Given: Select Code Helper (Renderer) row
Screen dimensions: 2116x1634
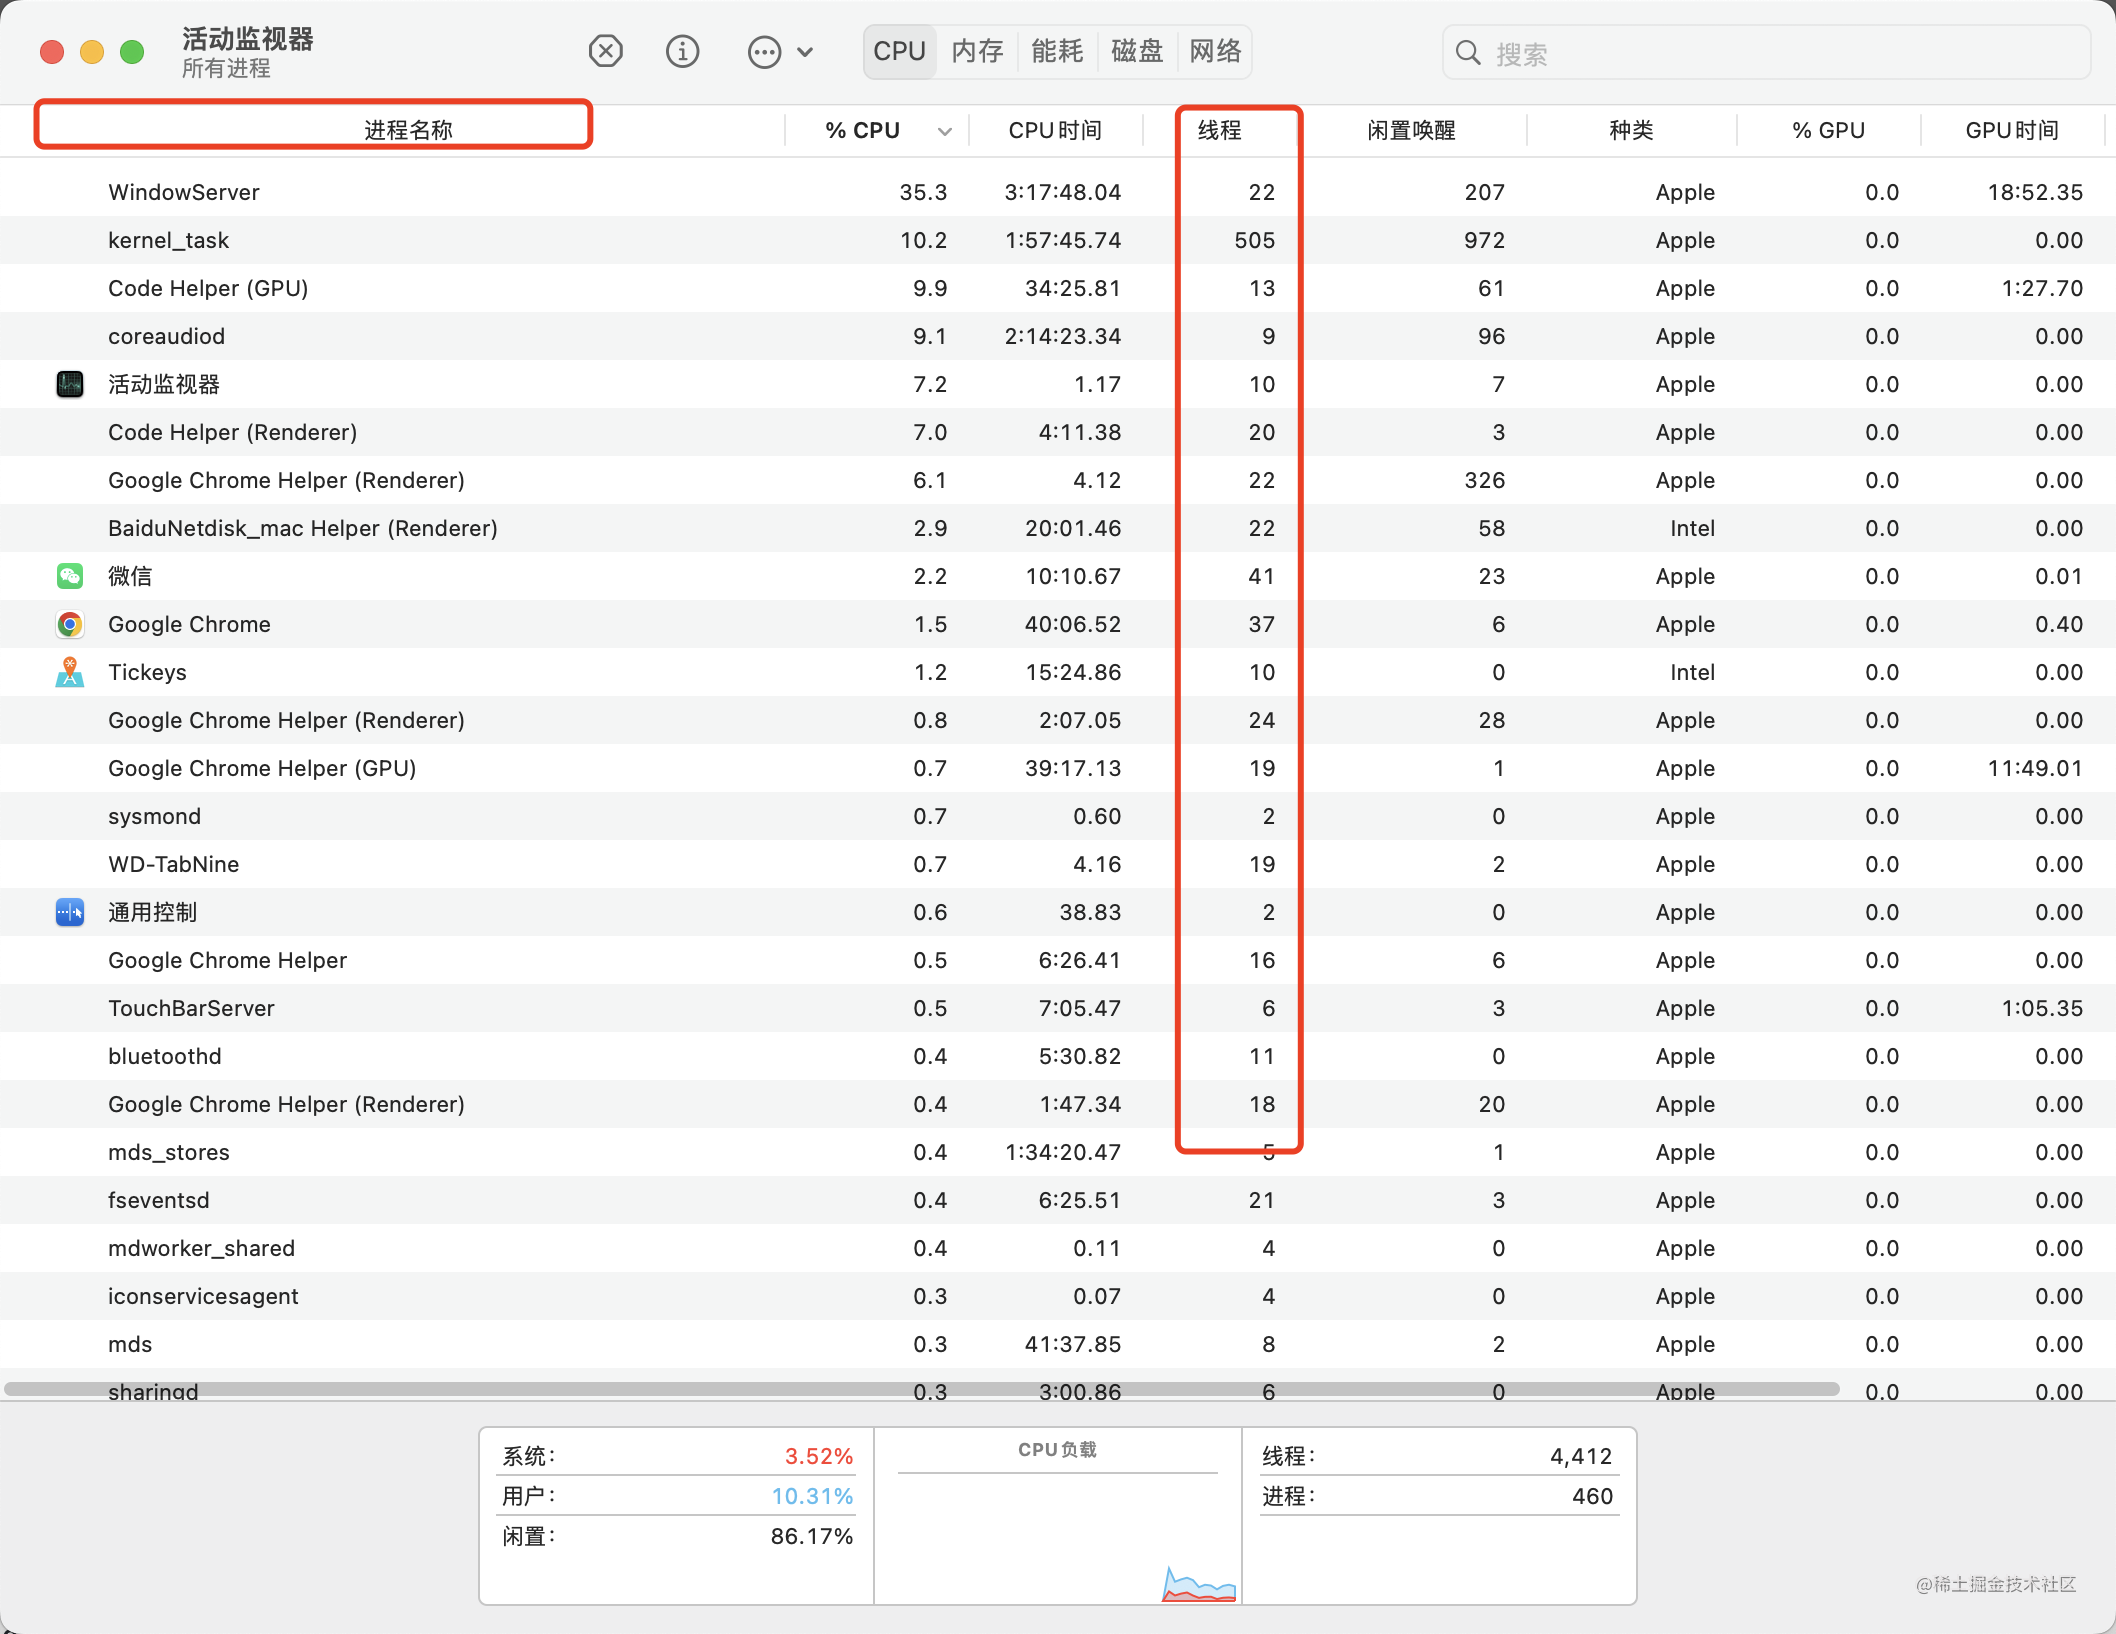Looking at the screenshot, I should 1058,432.
